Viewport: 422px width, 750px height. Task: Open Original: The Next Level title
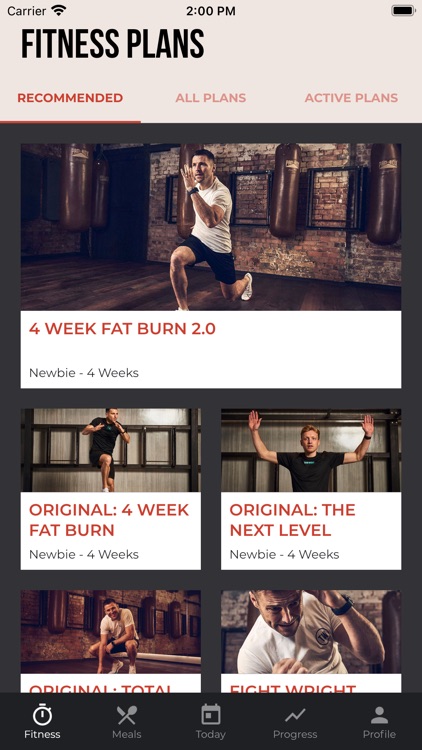(x=292, y=520)
